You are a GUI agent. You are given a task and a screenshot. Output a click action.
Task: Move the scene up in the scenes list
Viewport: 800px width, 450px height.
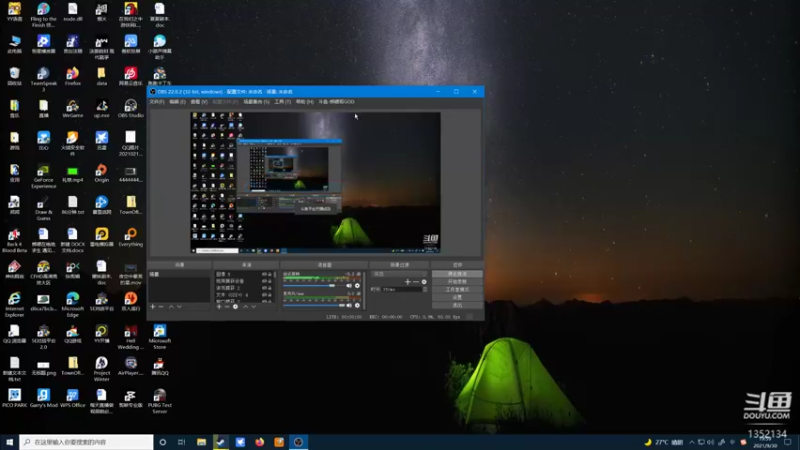(171, 307)
